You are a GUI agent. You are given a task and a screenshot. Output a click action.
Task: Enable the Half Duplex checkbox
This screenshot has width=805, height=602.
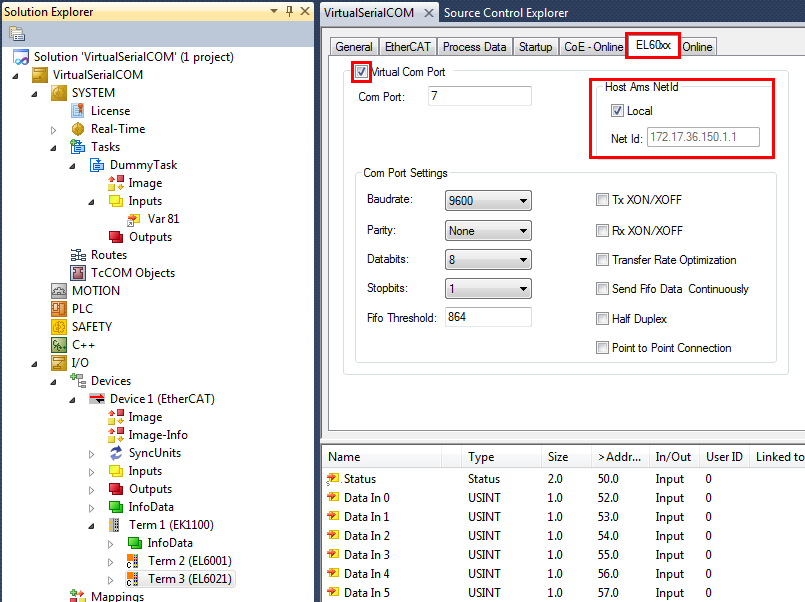pyautogui.click(x=602, y=319)
